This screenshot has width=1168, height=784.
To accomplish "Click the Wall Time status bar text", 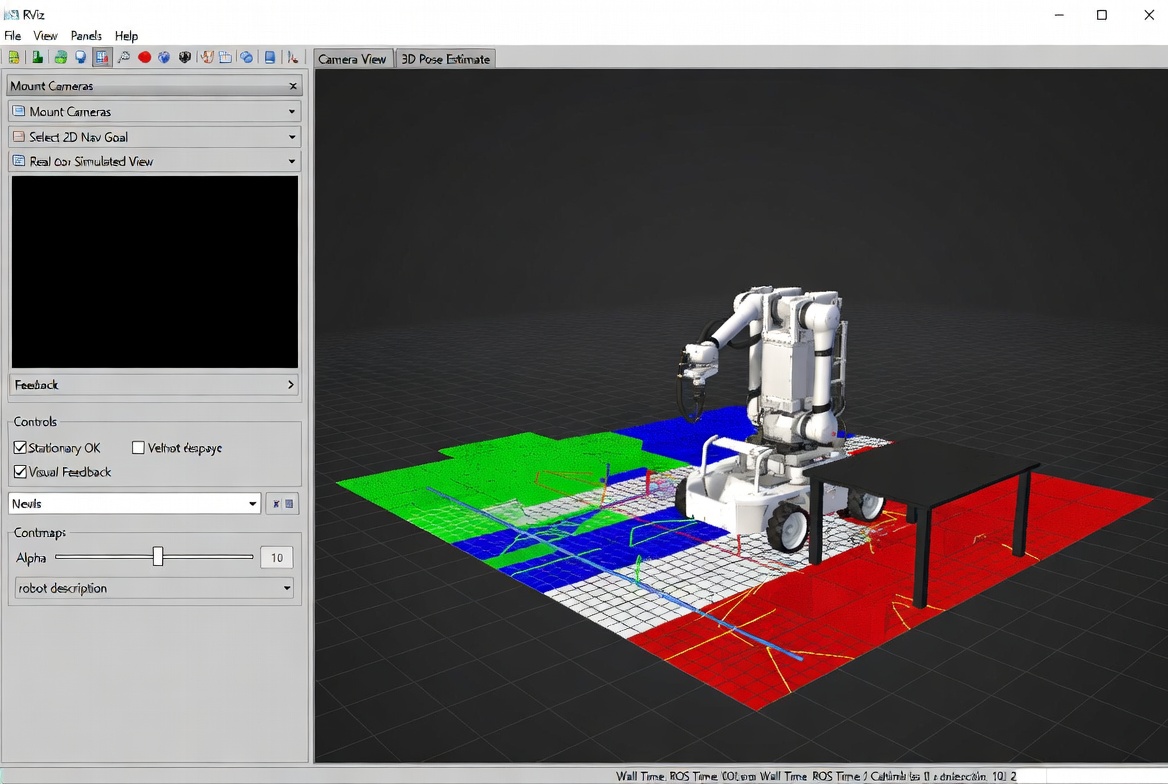I will (x=816, y=776).
